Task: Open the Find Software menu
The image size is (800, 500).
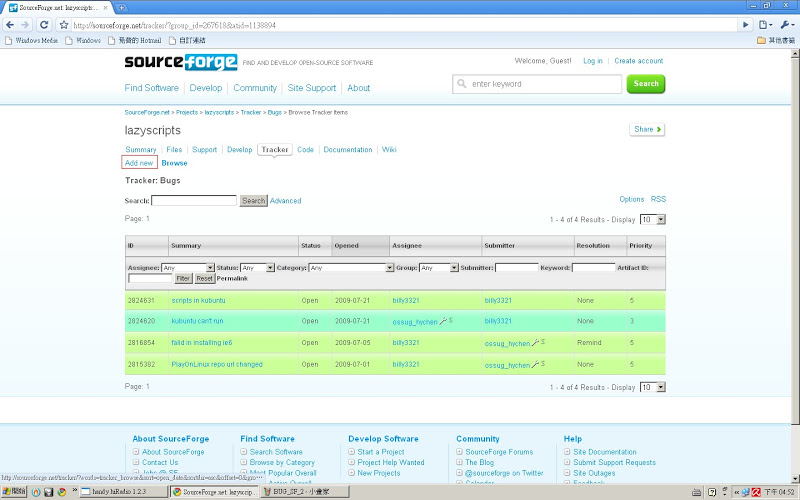Action: pyautogui.click(x=152, y=88)
